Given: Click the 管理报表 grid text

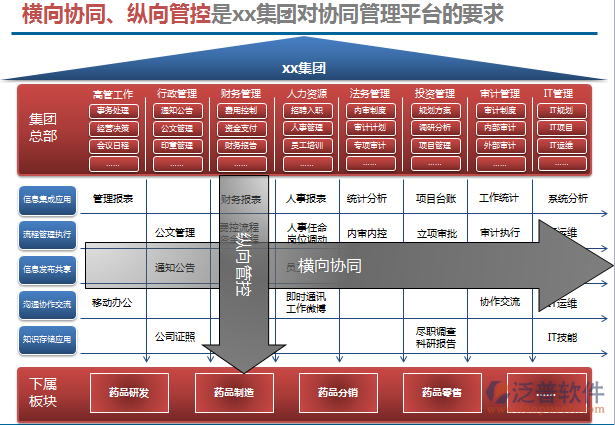Looking at the screenshot, I should [x=113, y=198].
